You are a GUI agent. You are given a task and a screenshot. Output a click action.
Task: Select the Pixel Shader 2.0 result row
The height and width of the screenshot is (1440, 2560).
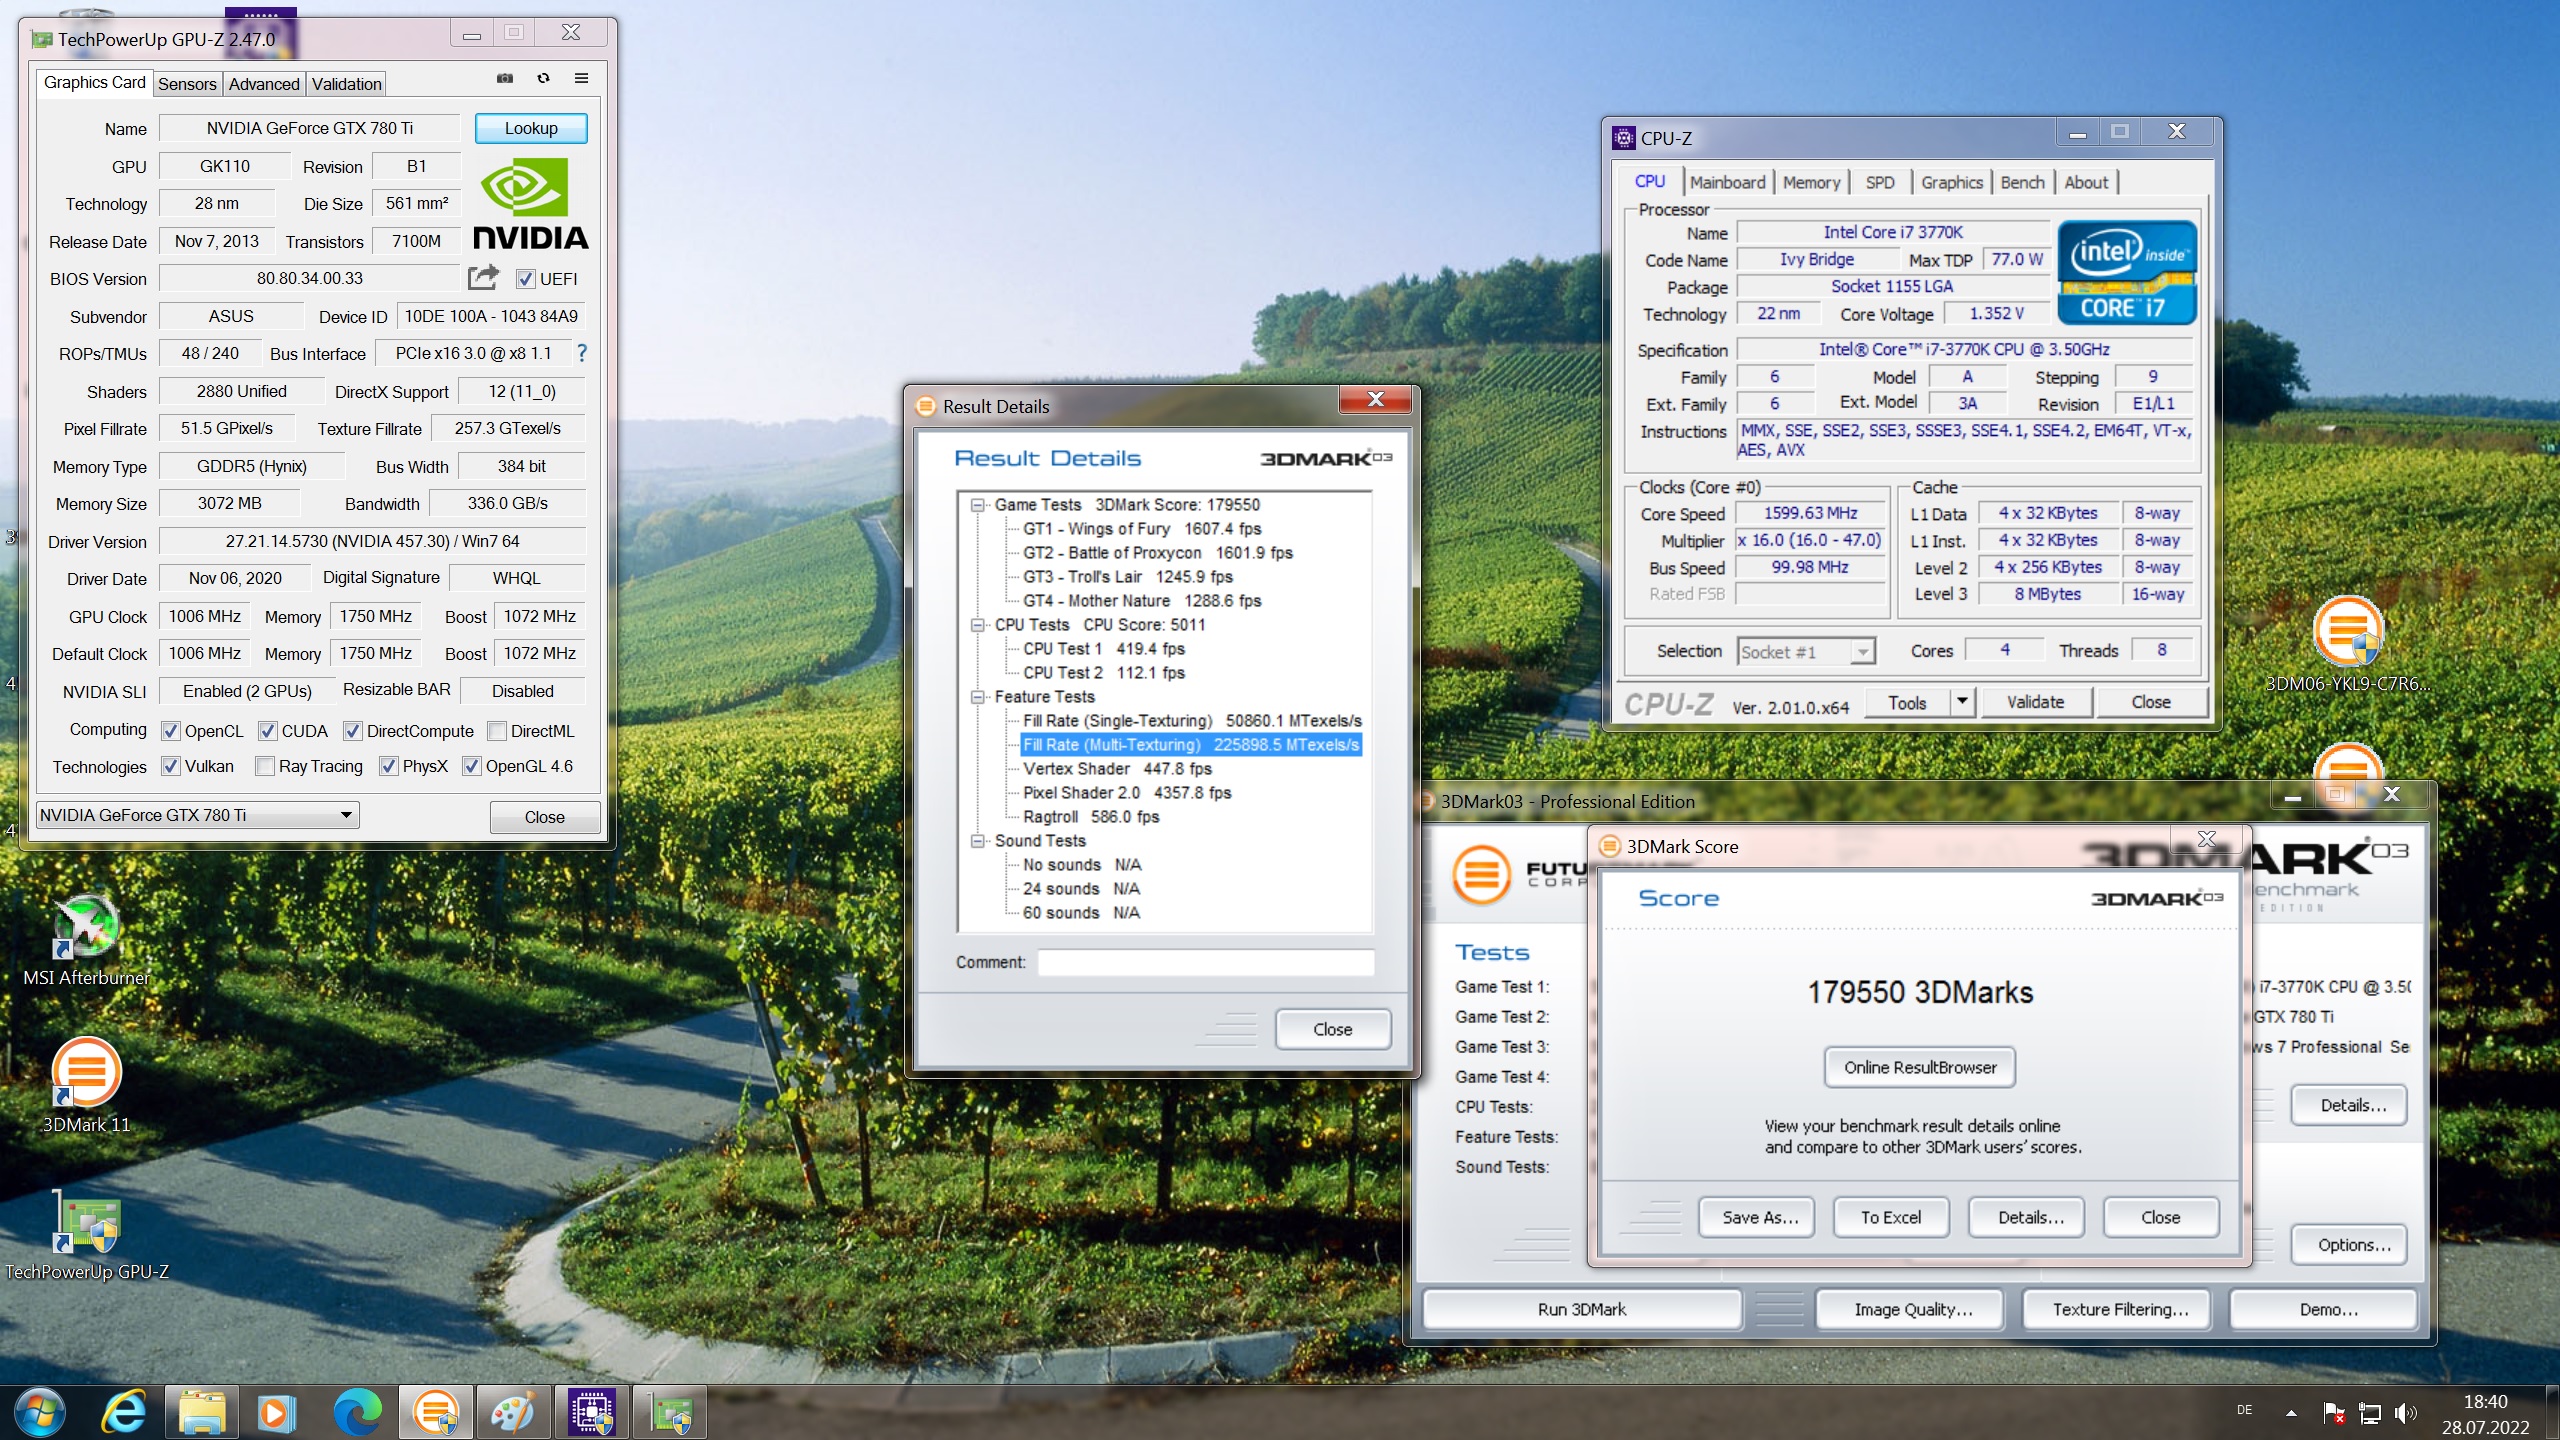(1126, 793)
